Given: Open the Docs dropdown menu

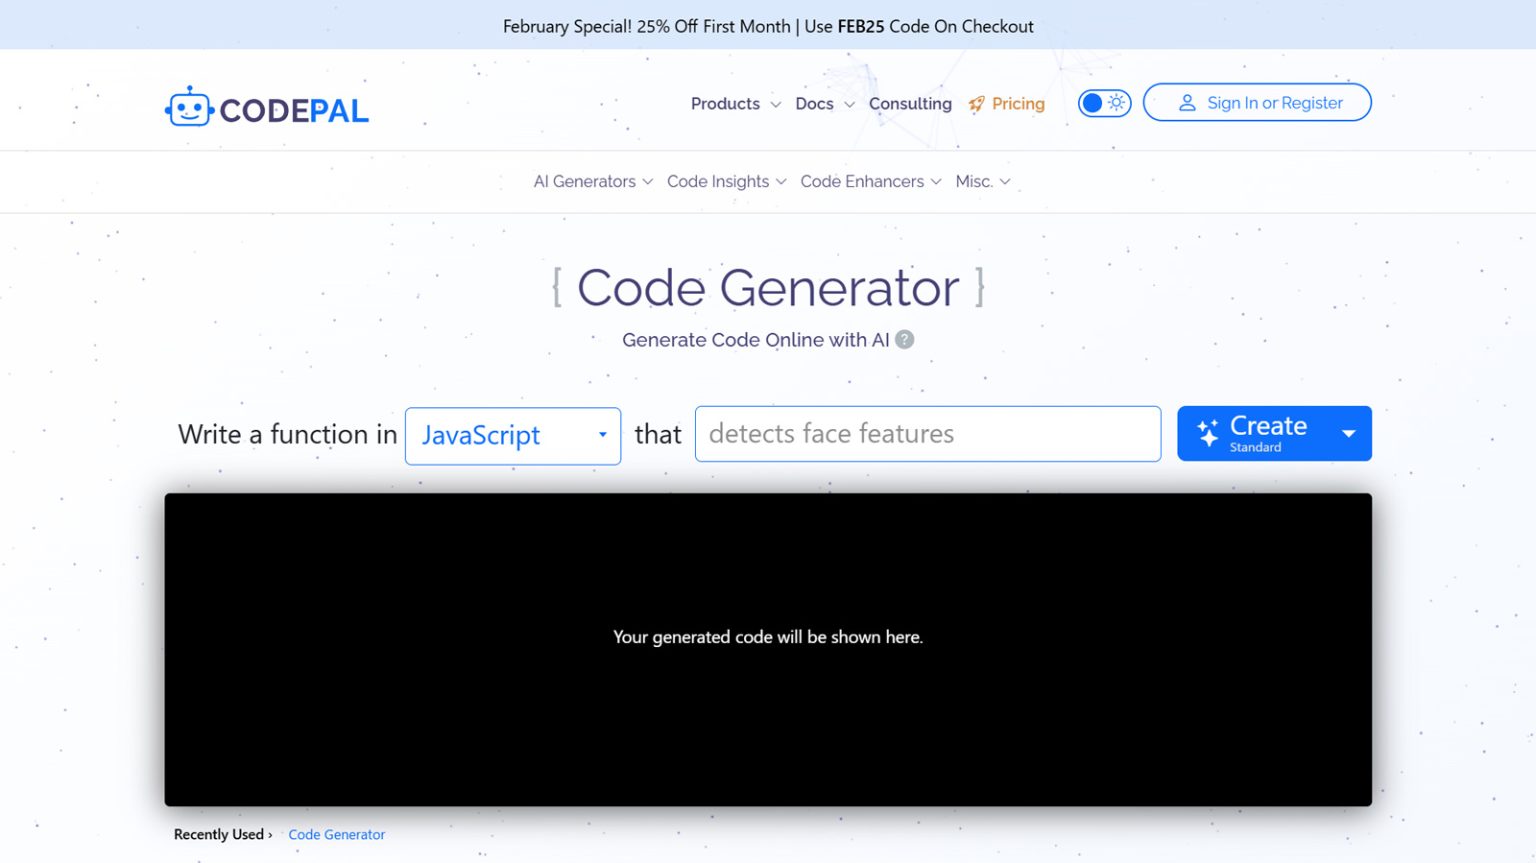Looking at the screenshot, I should pos(824,104).
